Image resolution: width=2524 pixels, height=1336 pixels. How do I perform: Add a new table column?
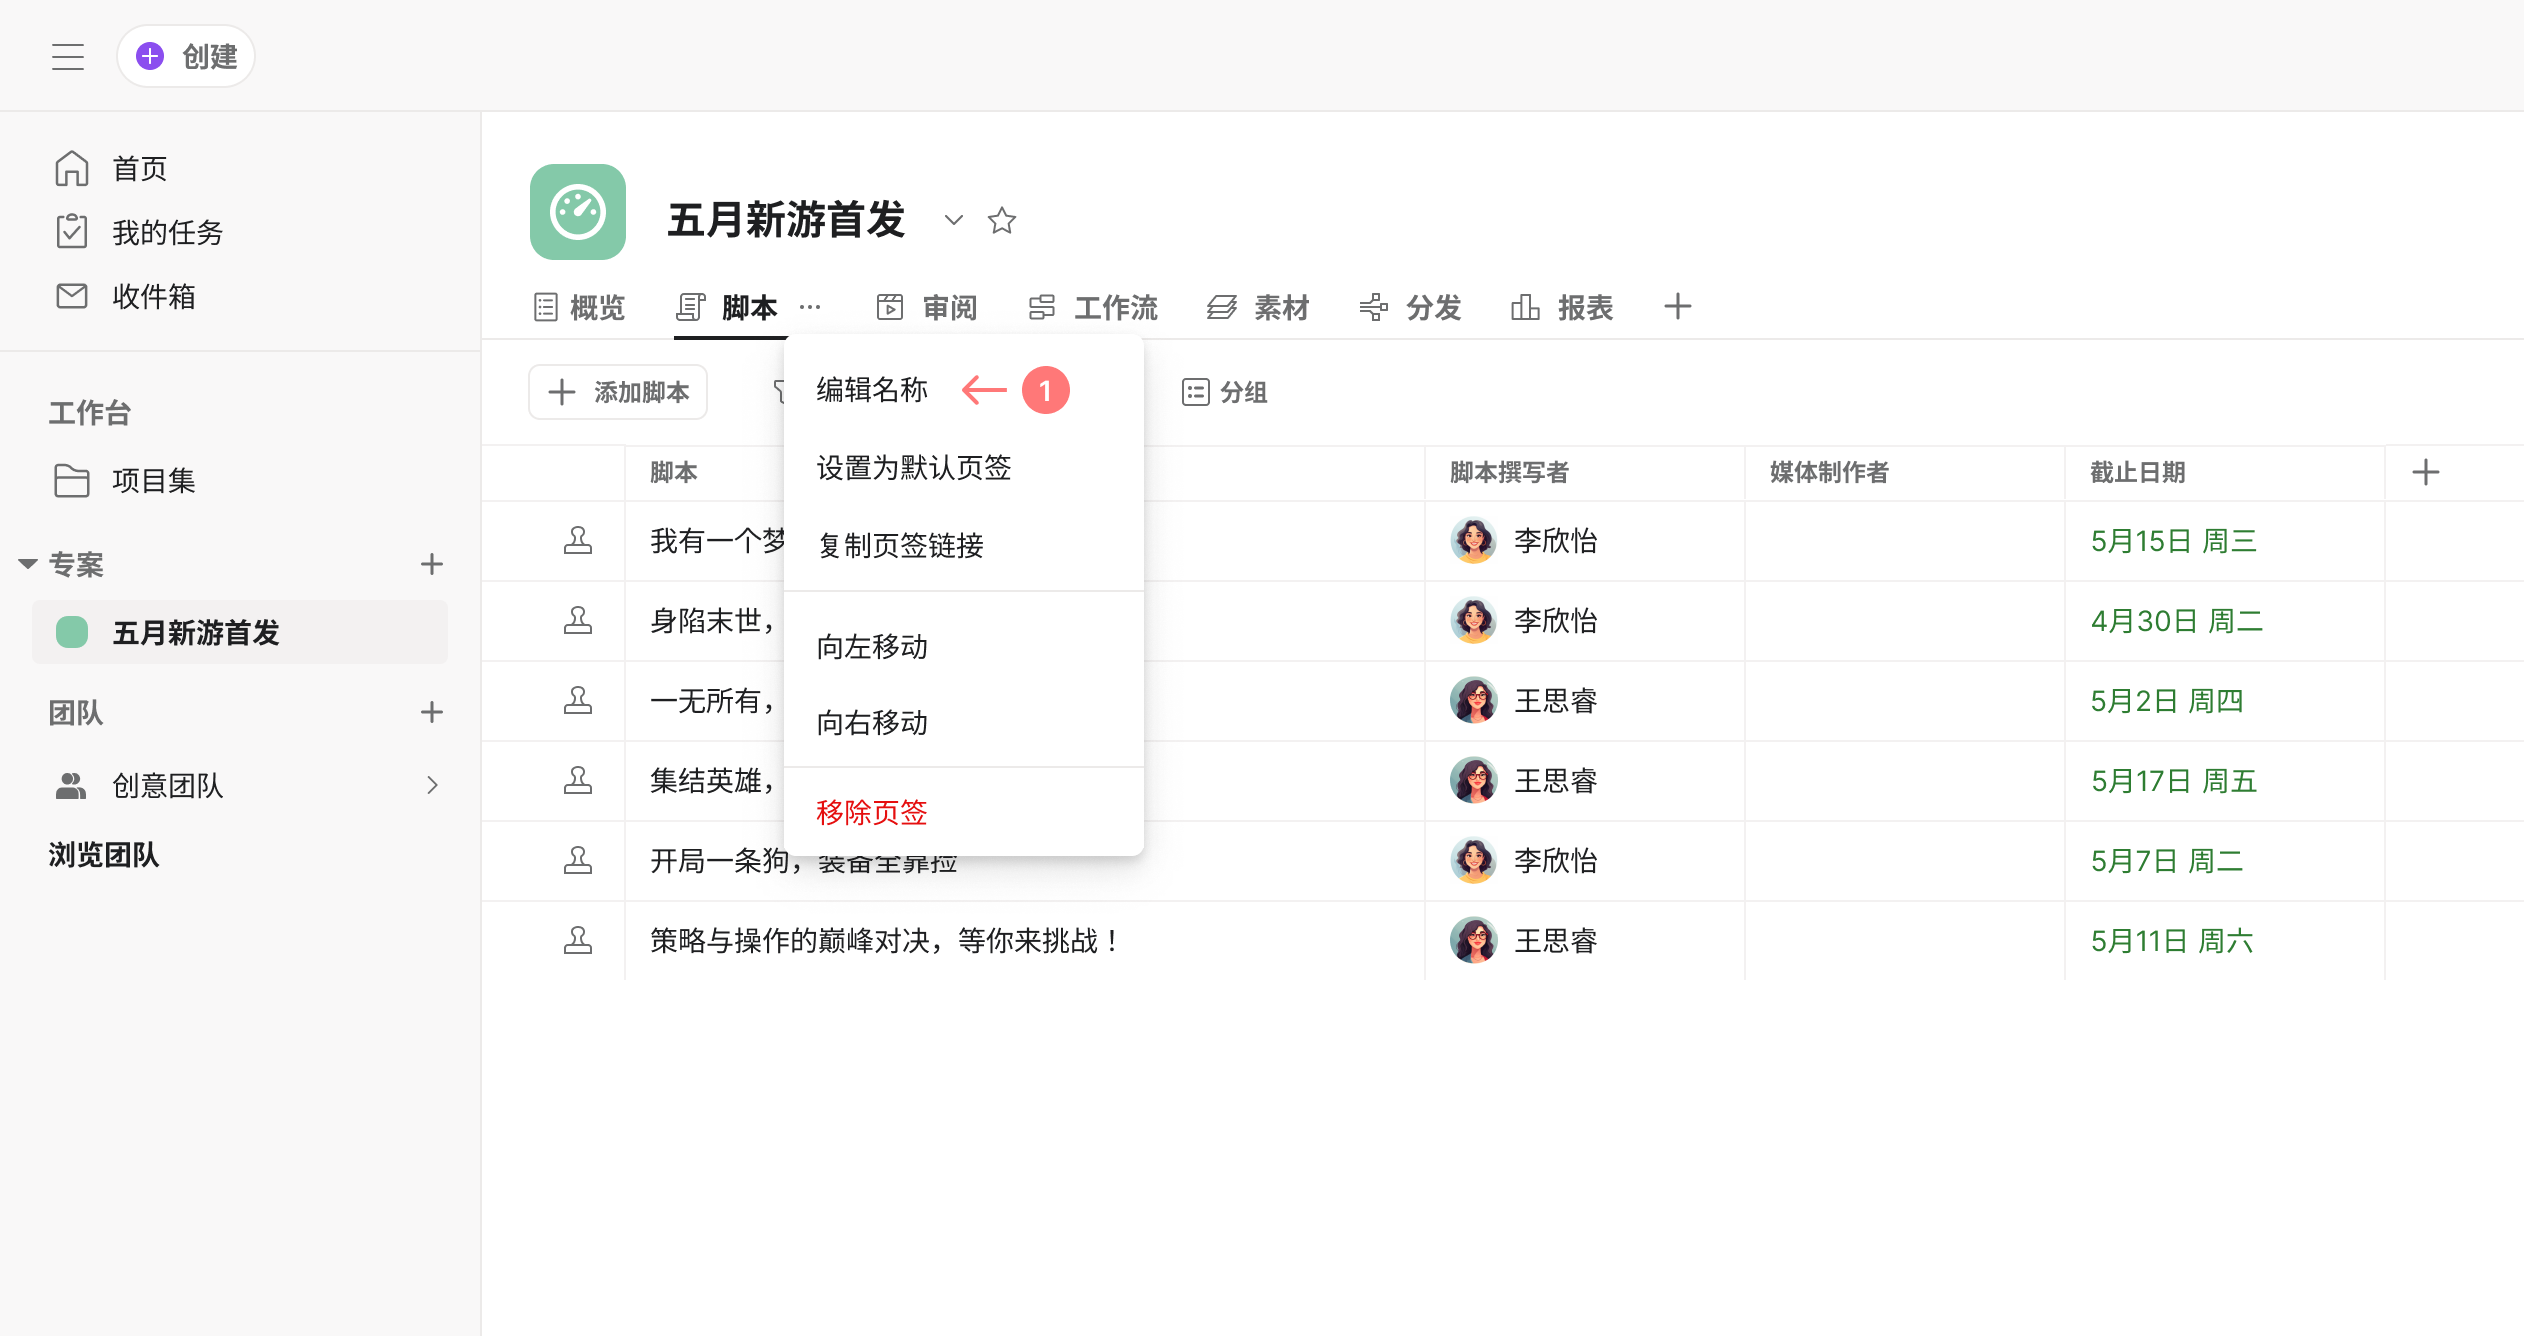click(x=2425, y=472)
